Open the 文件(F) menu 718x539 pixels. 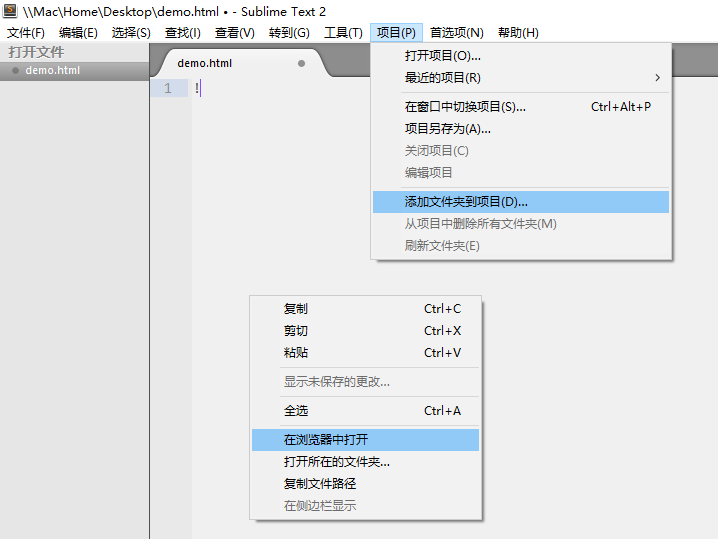(x=26, y=33)
